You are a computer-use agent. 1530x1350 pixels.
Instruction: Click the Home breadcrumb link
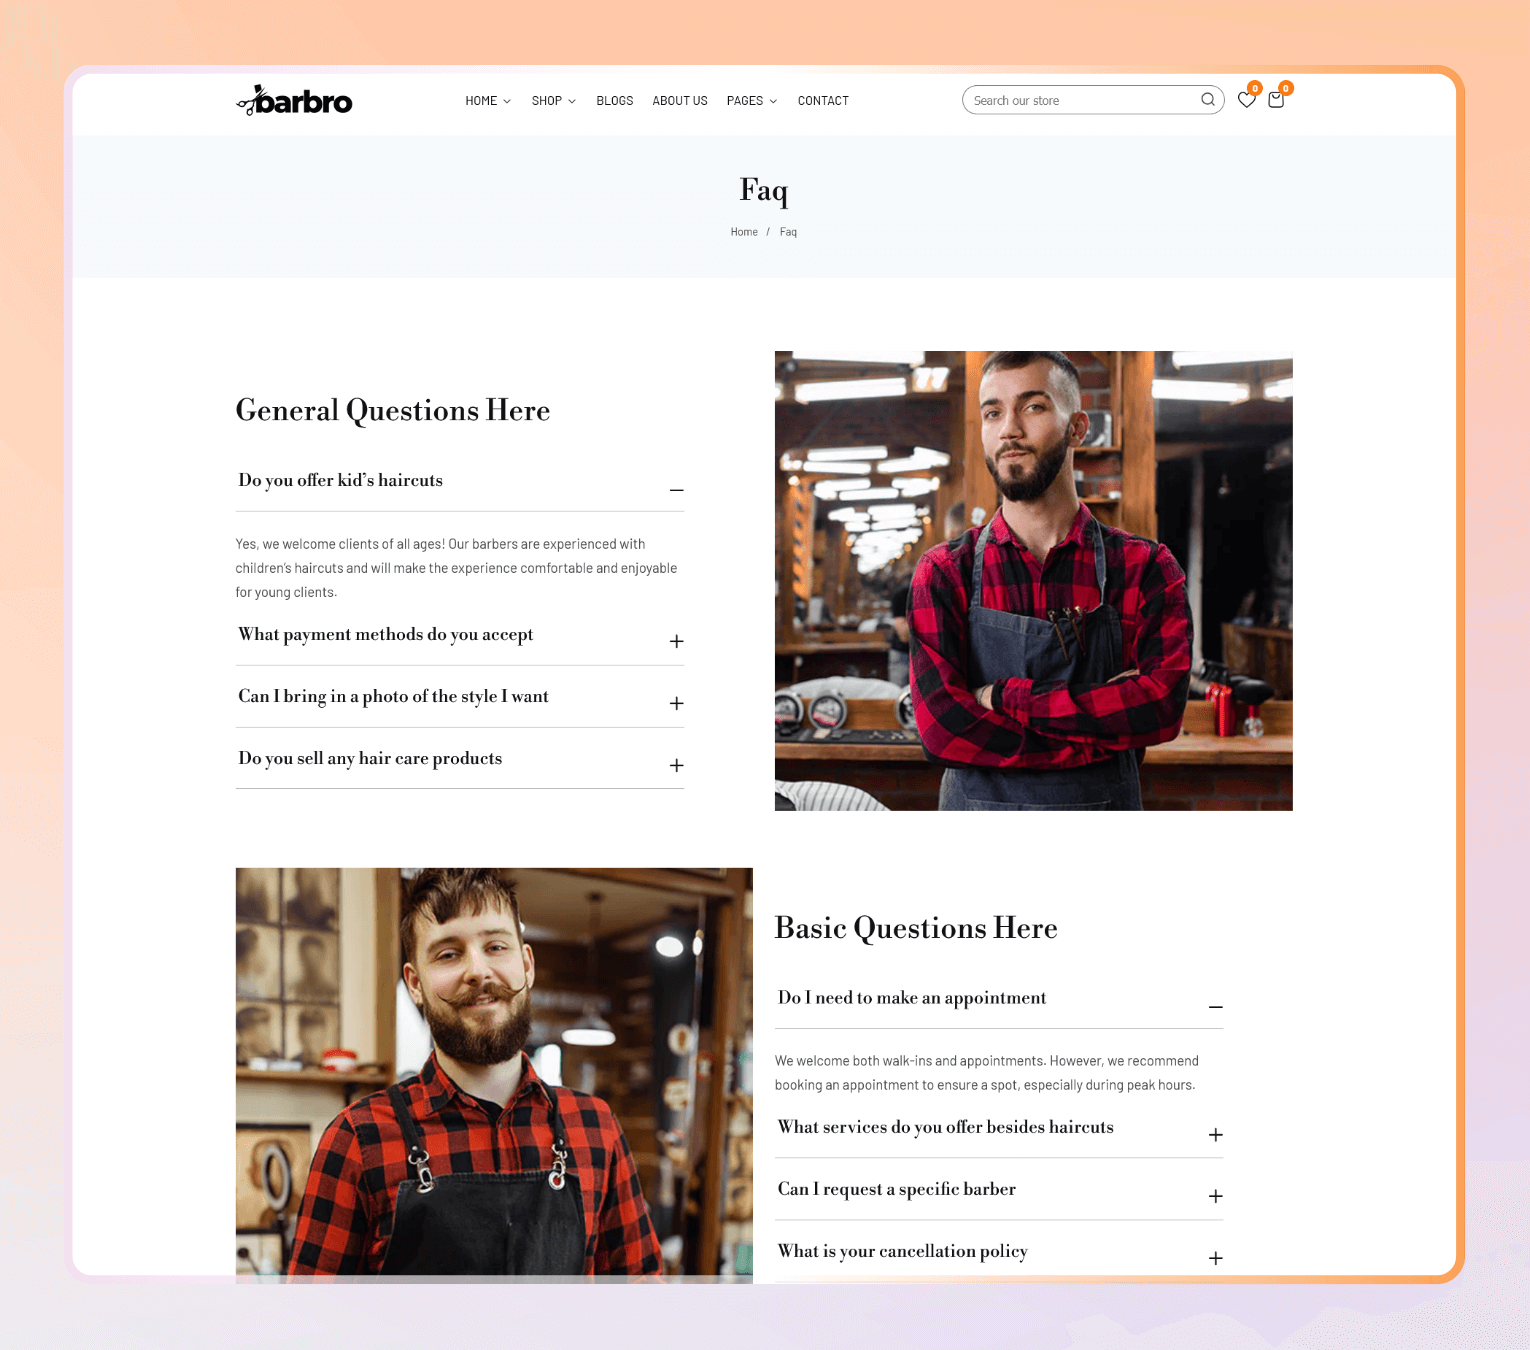click(744, 232)
